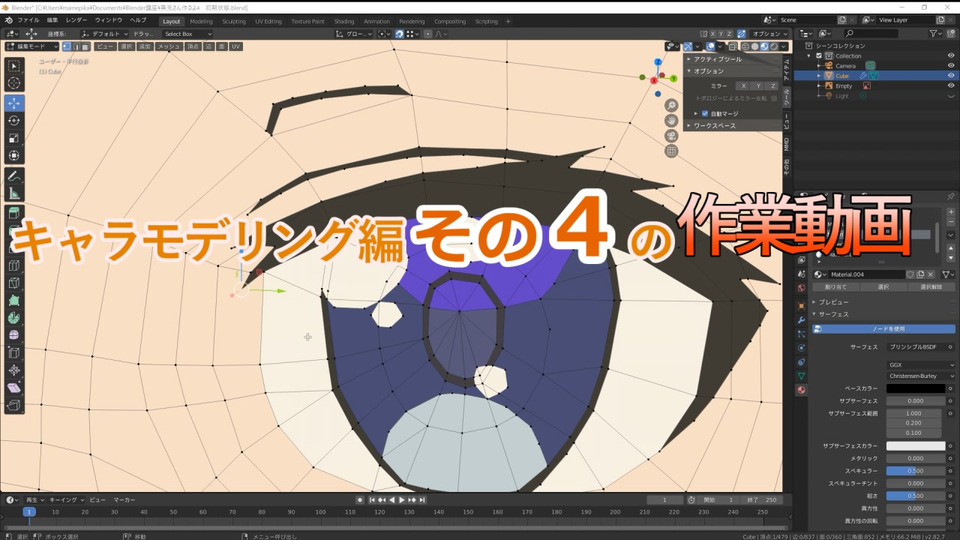Expand the アクティブツール panel
Viewport: 960px width, 540px height.
[x=732, y=59]
